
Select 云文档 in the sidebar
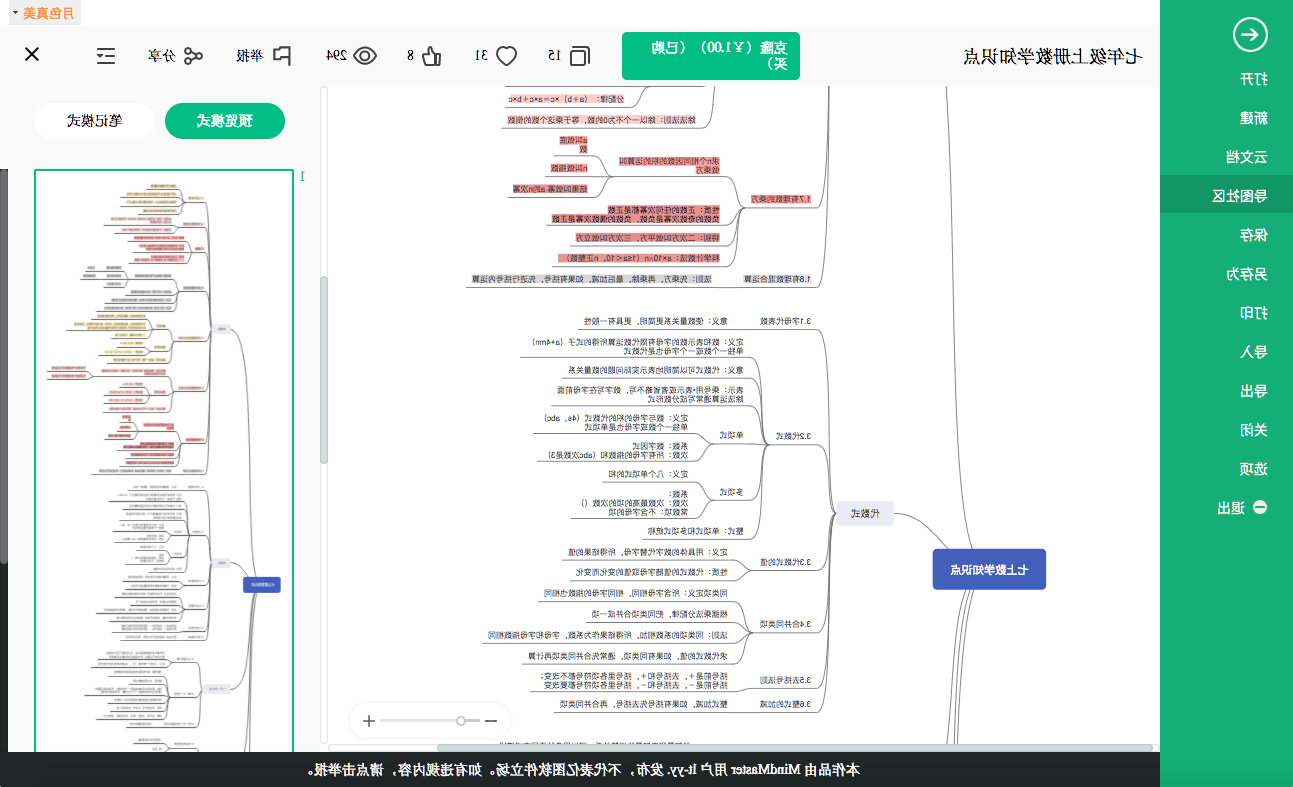coord(1247,157)
